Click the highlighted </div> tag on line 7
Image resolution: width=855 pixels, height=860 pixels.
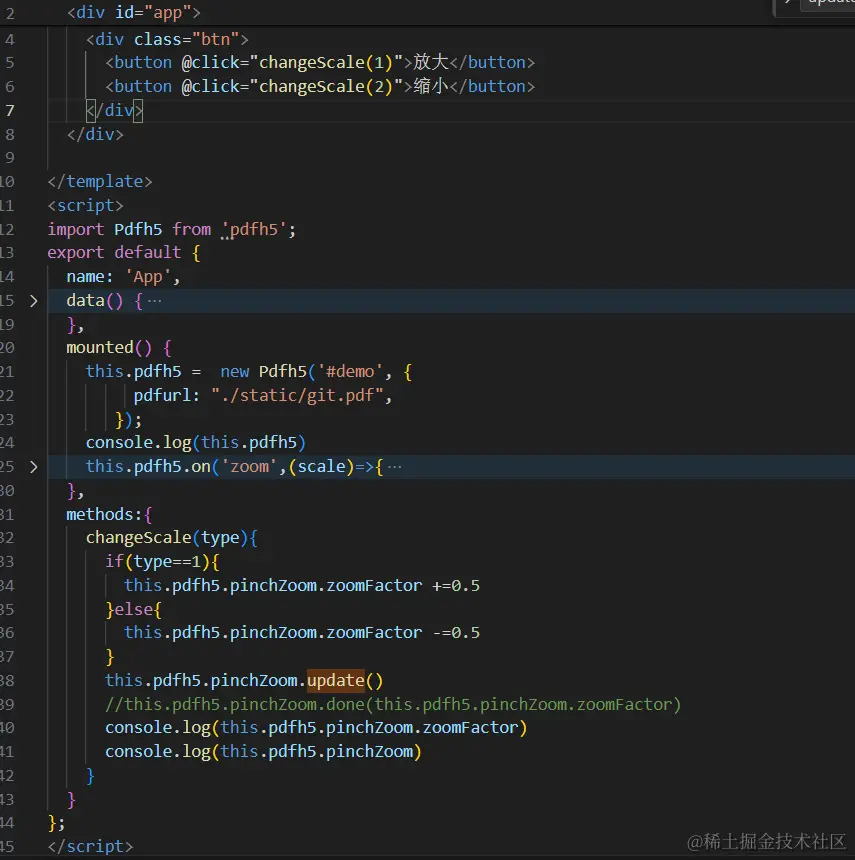click(x=114, y=110)
